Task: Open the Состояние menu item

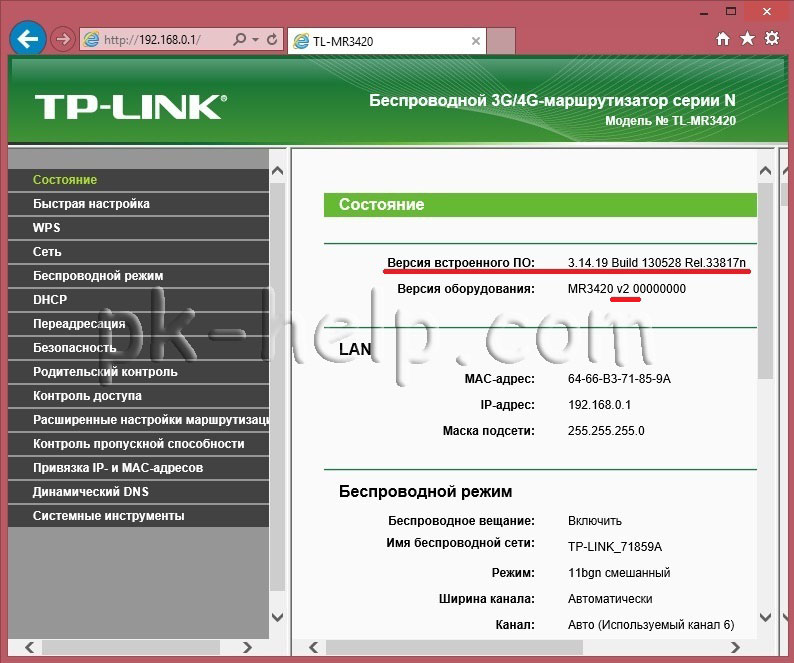Action: (138, 180)
